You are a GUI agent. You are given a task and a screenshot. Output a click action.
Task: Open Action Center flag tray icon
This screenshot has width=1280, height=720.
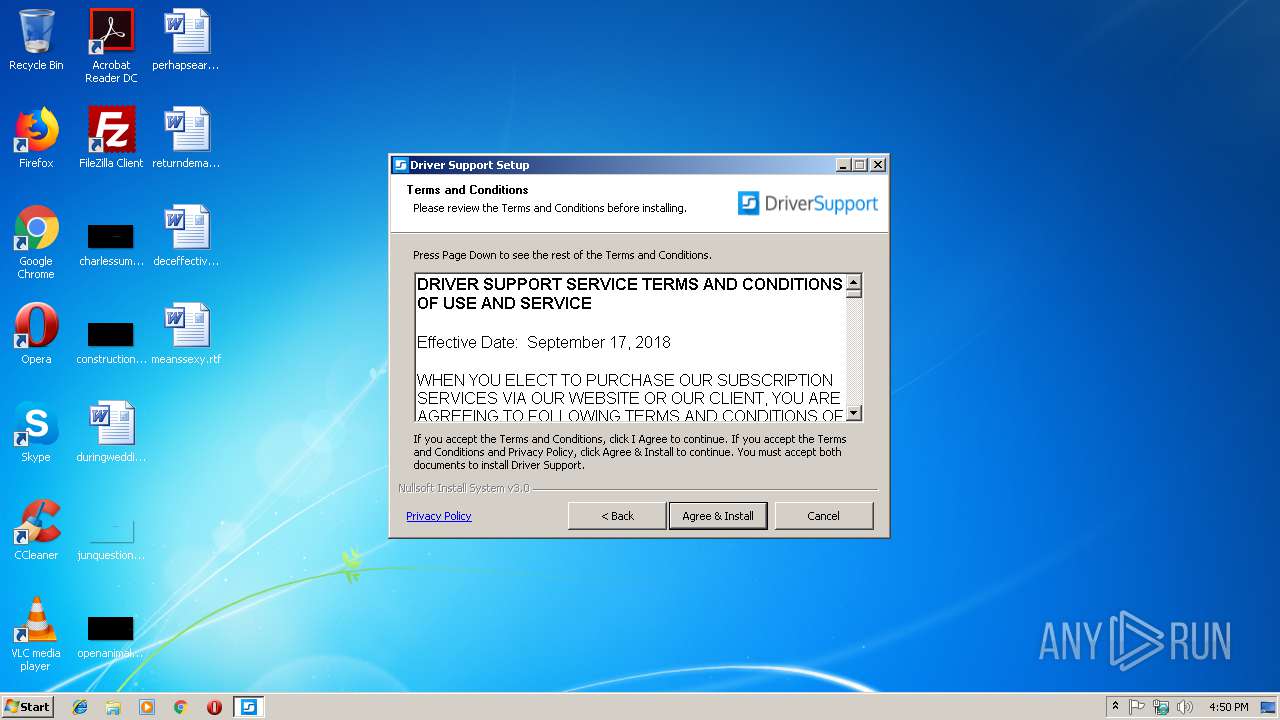(1137, 707)
